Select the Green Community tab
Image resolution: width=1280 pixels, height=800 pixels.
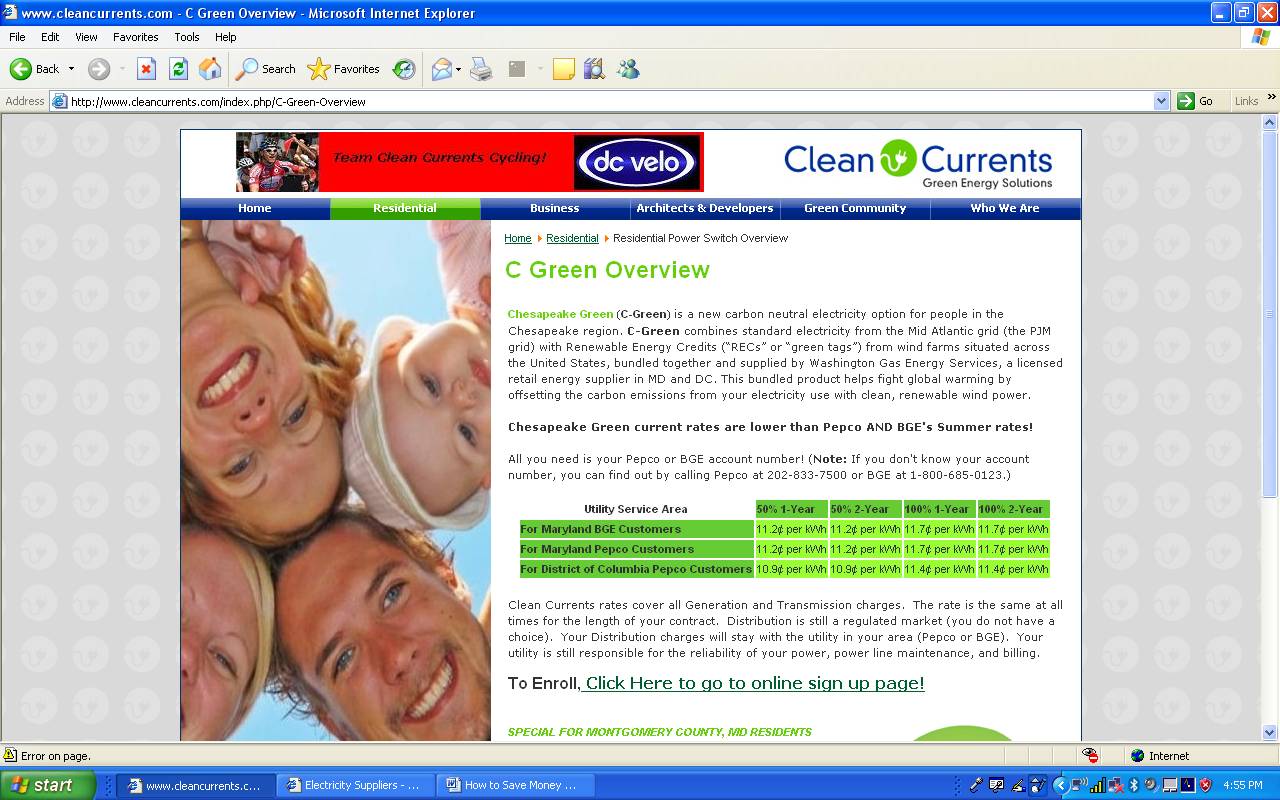pyautogui.click(x=855, y=208)
